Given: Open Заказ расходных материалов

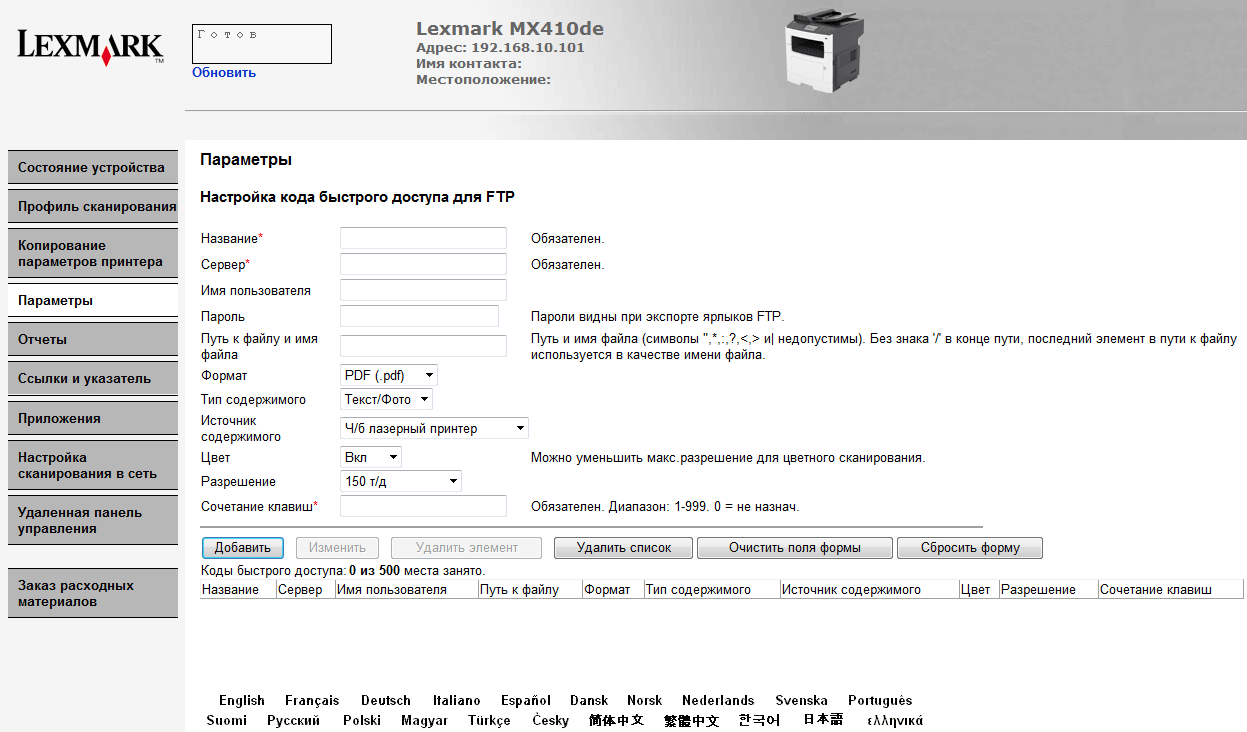Looking at the screenshot, I should (x=92, y=593).
